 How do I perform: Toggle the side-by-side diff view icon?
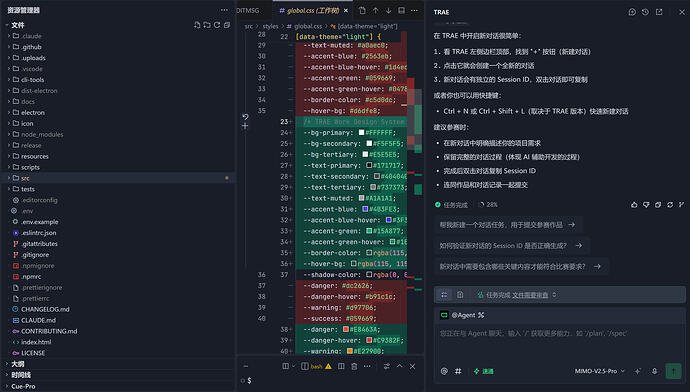coord(401,10)
